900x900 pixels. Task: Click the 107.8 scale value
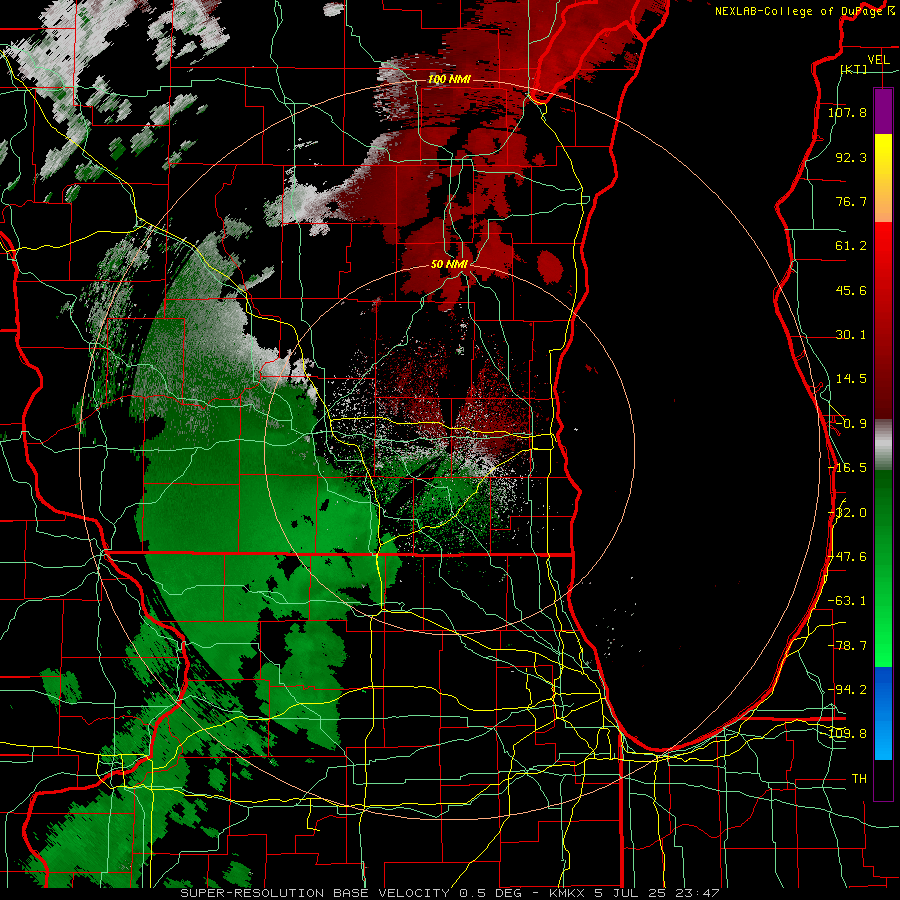click(x=847, y=112)
